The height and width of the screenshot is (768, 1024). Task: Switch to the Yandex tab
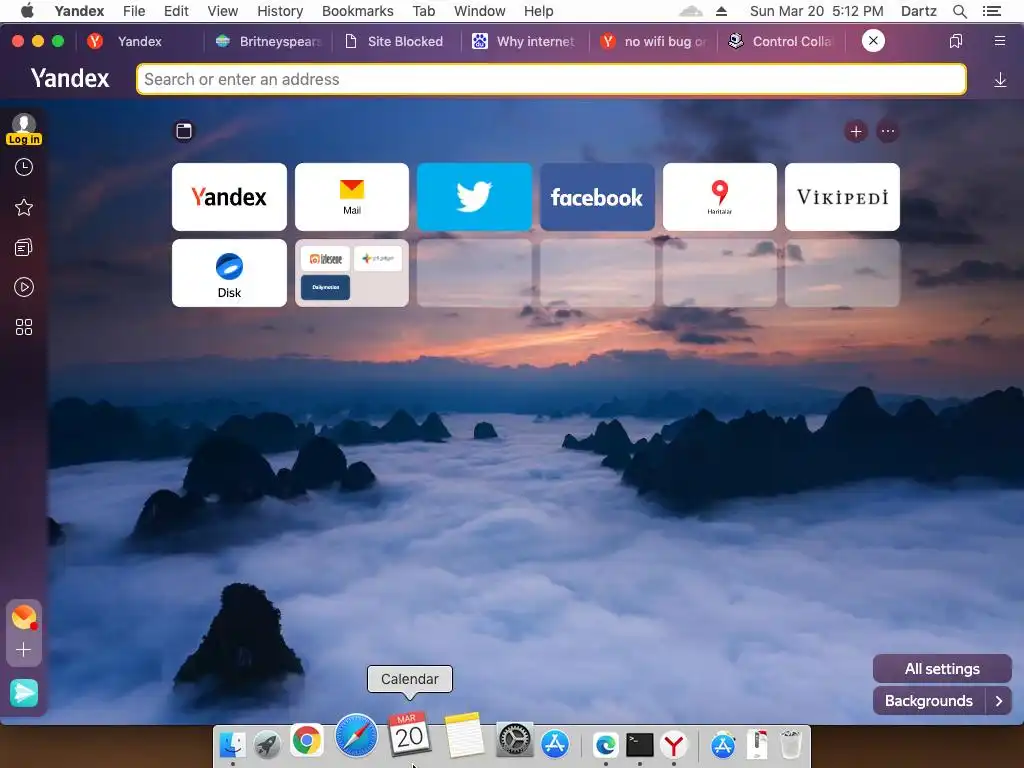click(140, 41)
